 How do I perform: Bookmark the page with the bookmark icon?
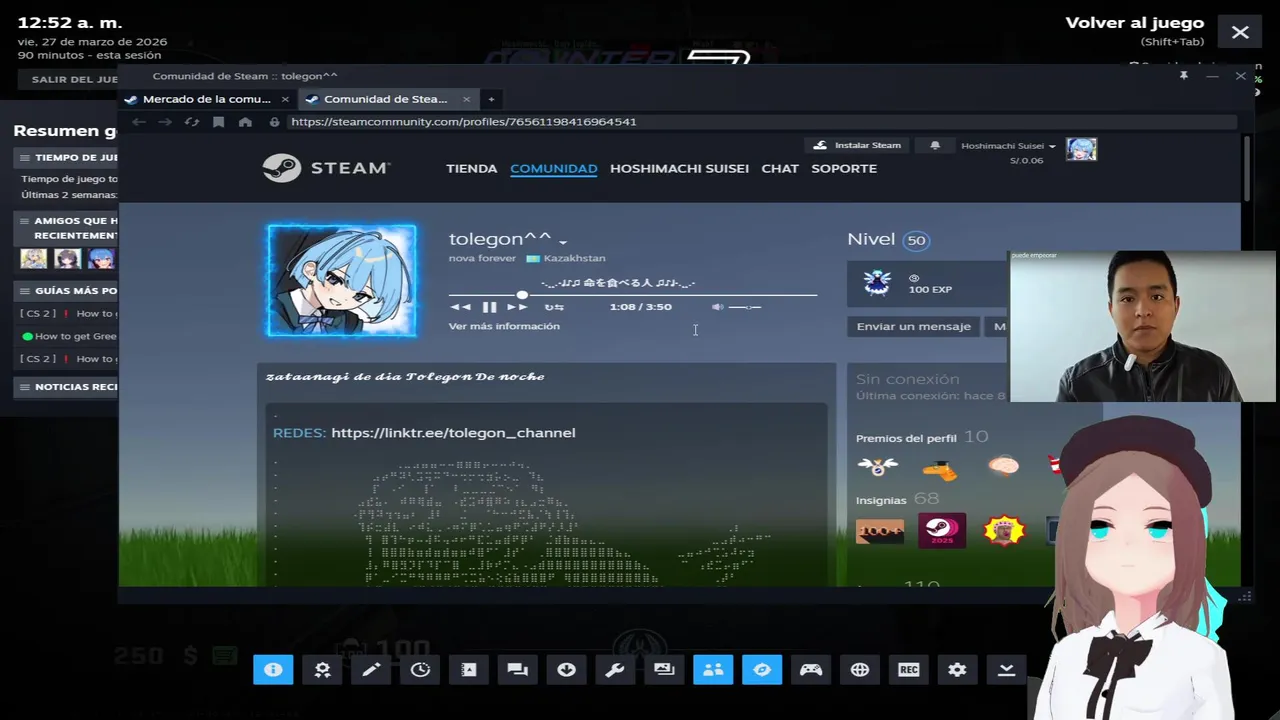point(219,122)
